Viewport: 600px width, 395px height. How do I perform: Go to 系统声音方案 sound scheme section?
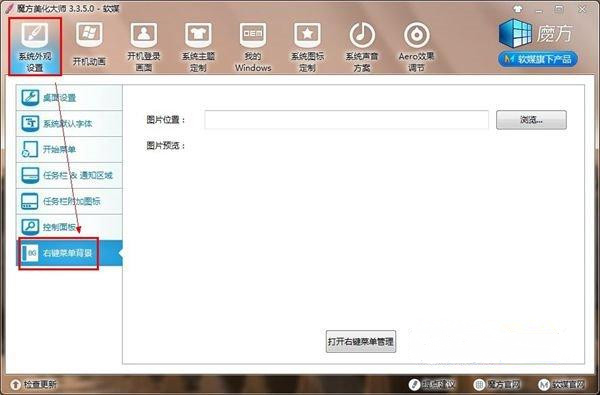pyautogui.click(x=362, y=46)
